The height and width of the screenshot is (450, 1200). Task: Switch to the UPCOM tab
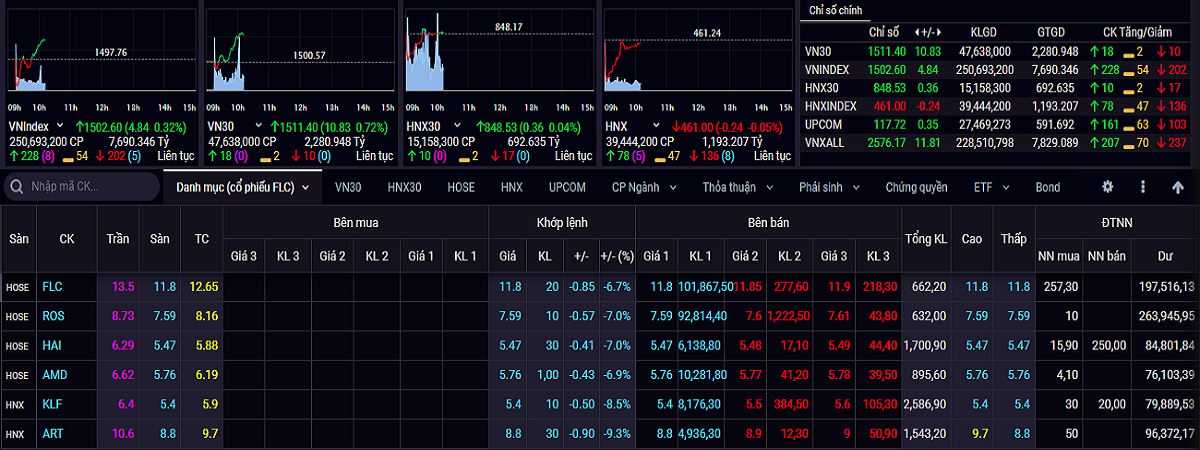569,187
